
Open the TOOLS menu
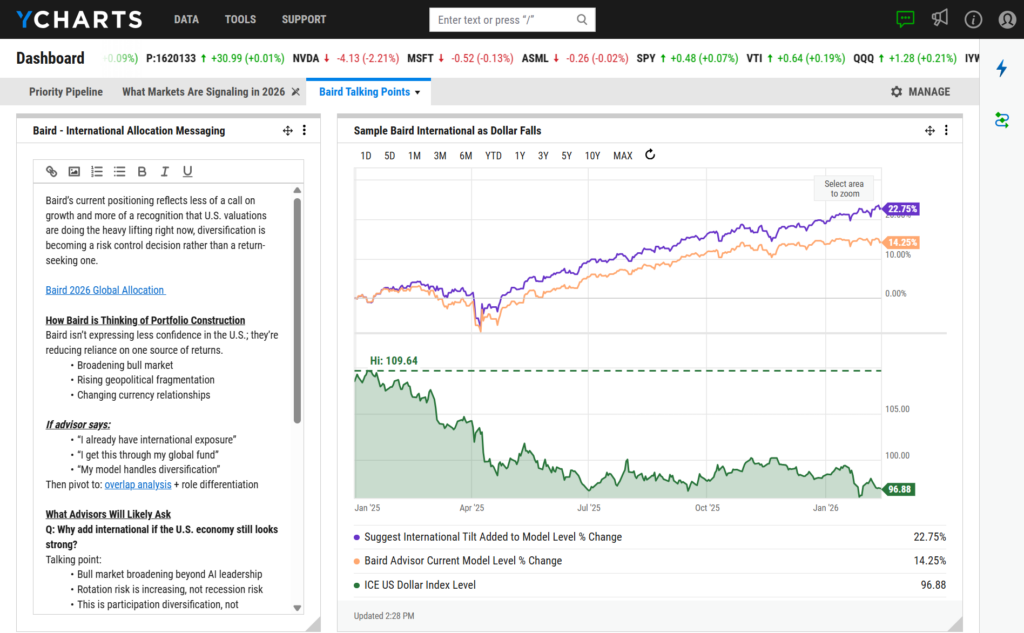pos(240,18)
